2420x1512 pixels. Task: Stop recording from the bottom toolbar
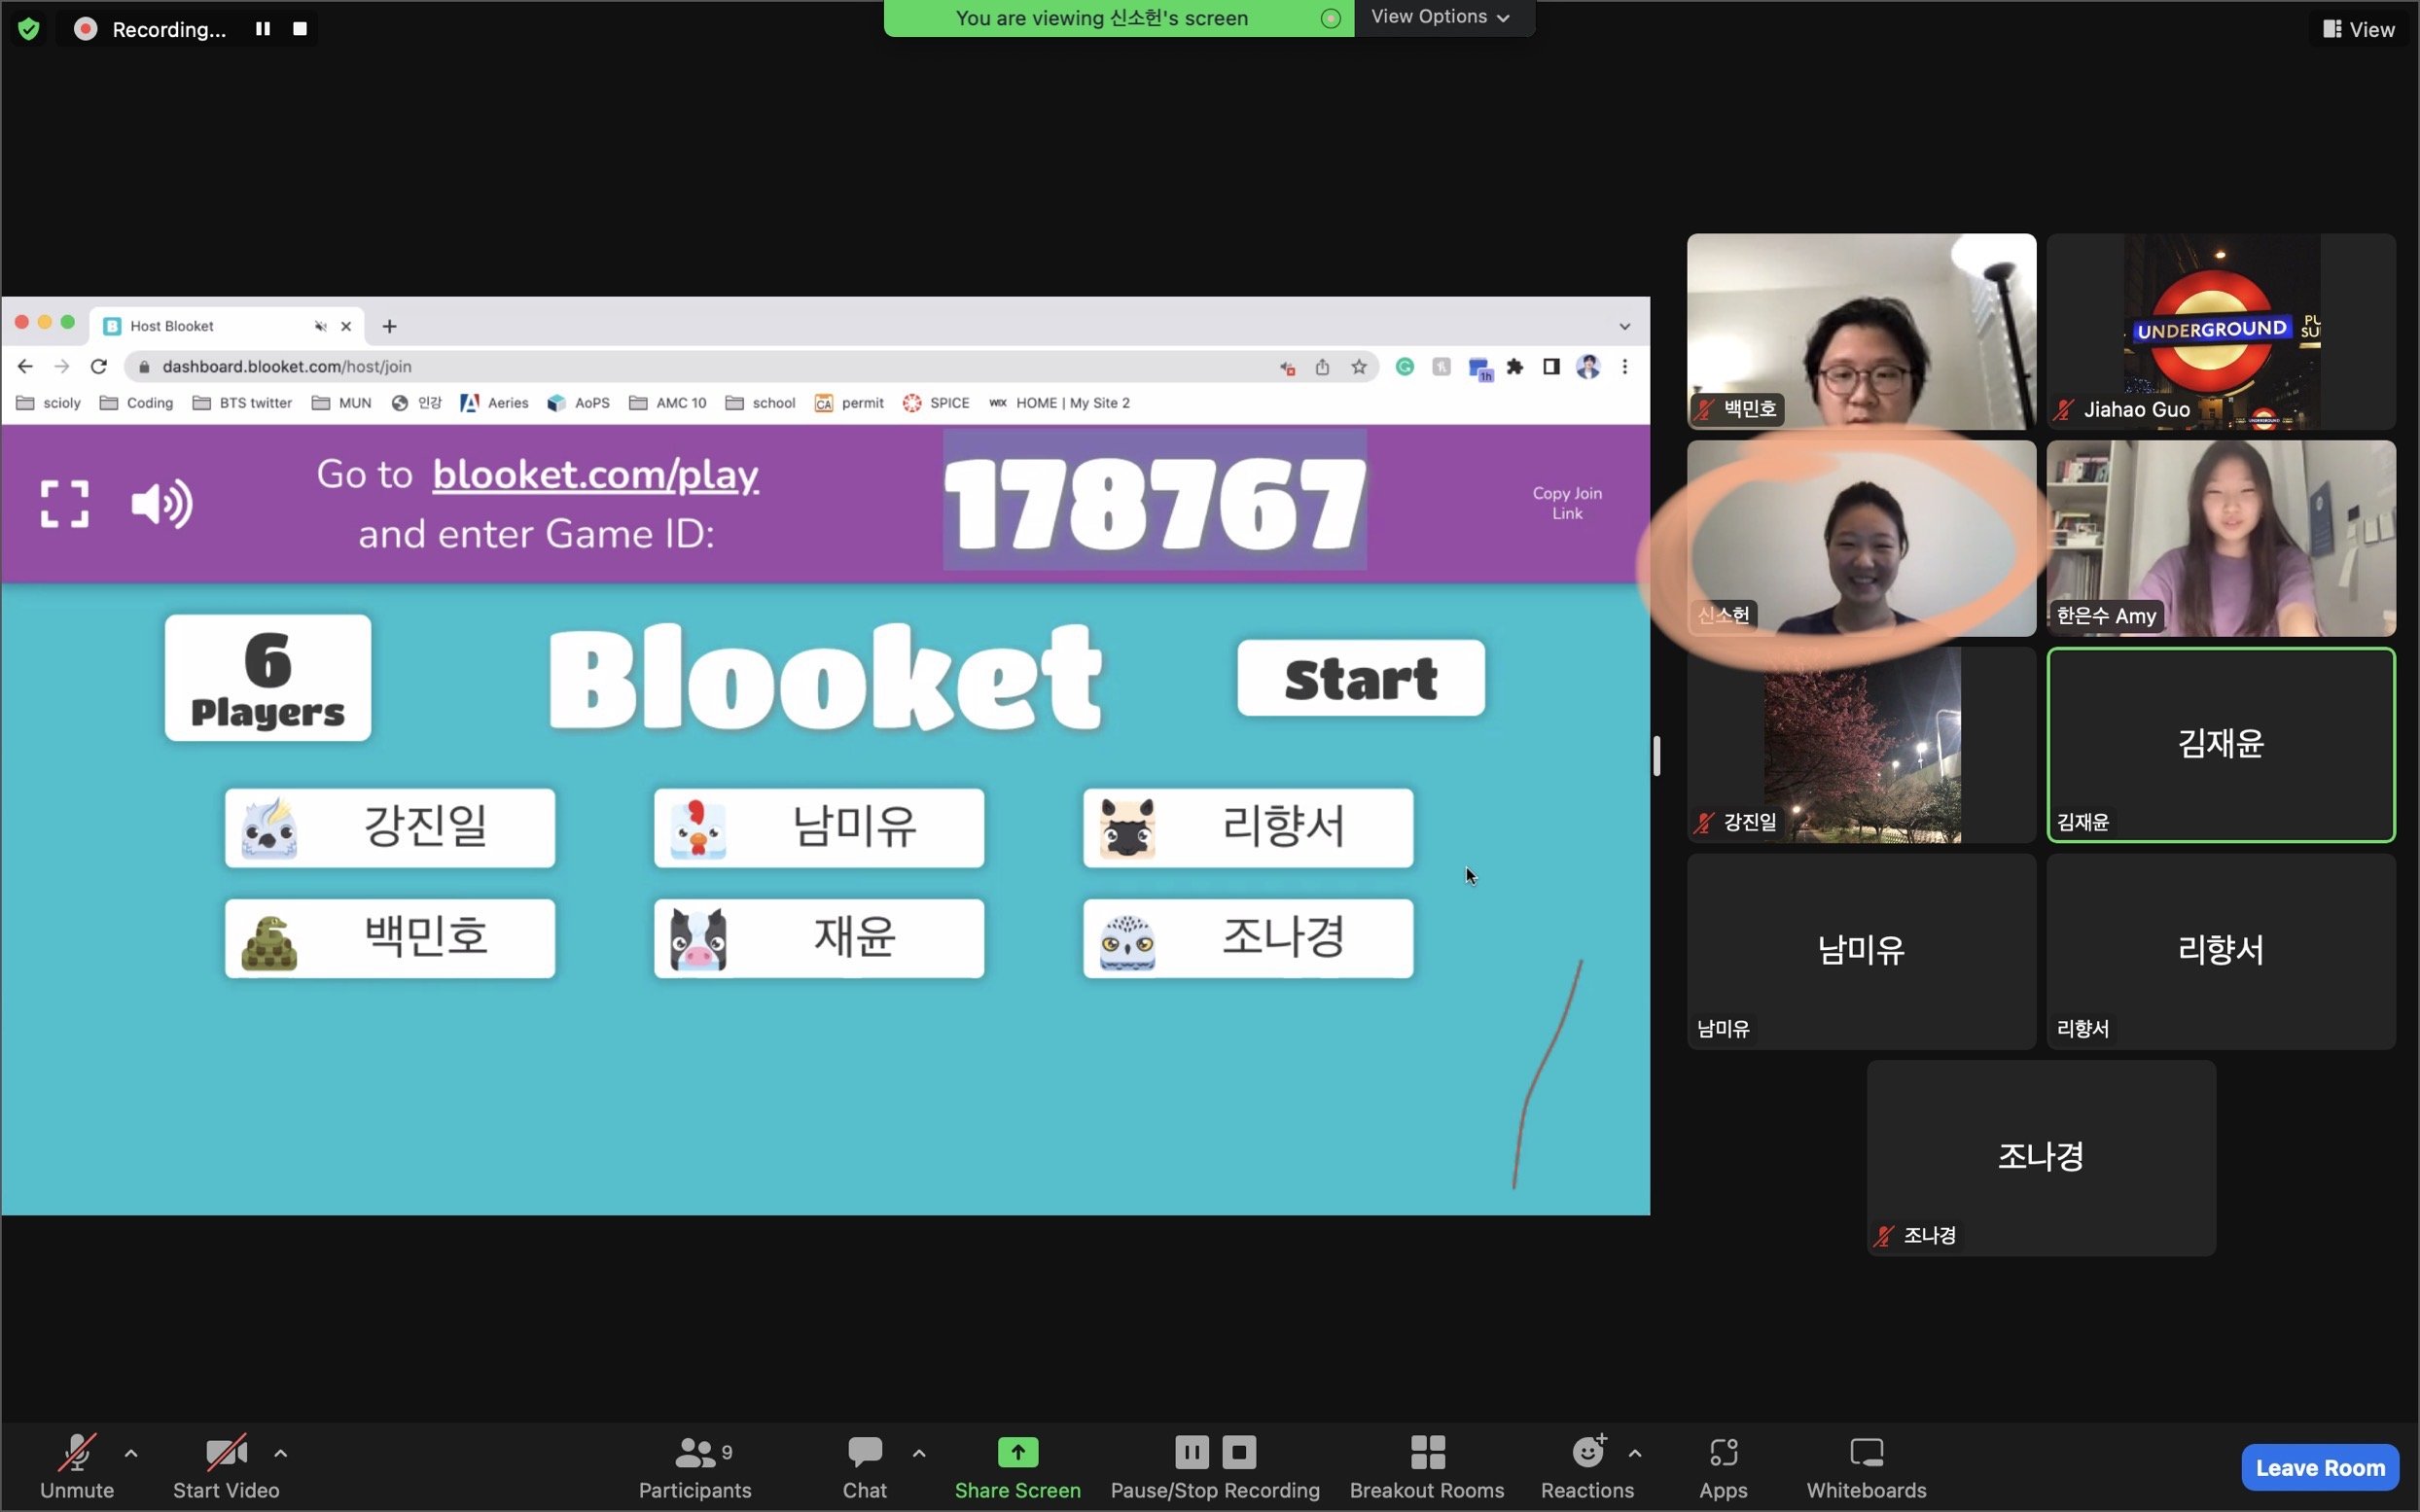pyautogui.click(x=1239, y=1452)
